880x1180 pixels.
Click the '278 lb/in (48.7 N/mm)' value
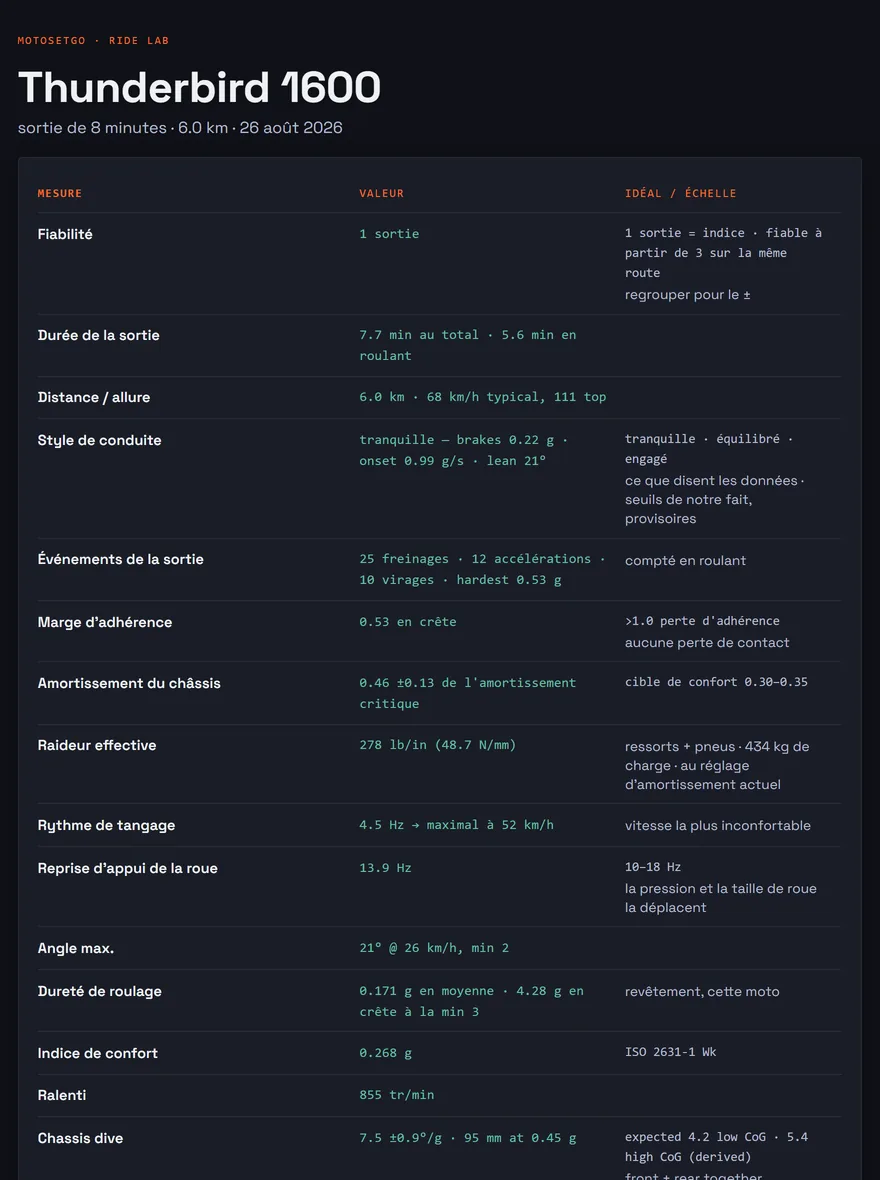click(437, 745)
